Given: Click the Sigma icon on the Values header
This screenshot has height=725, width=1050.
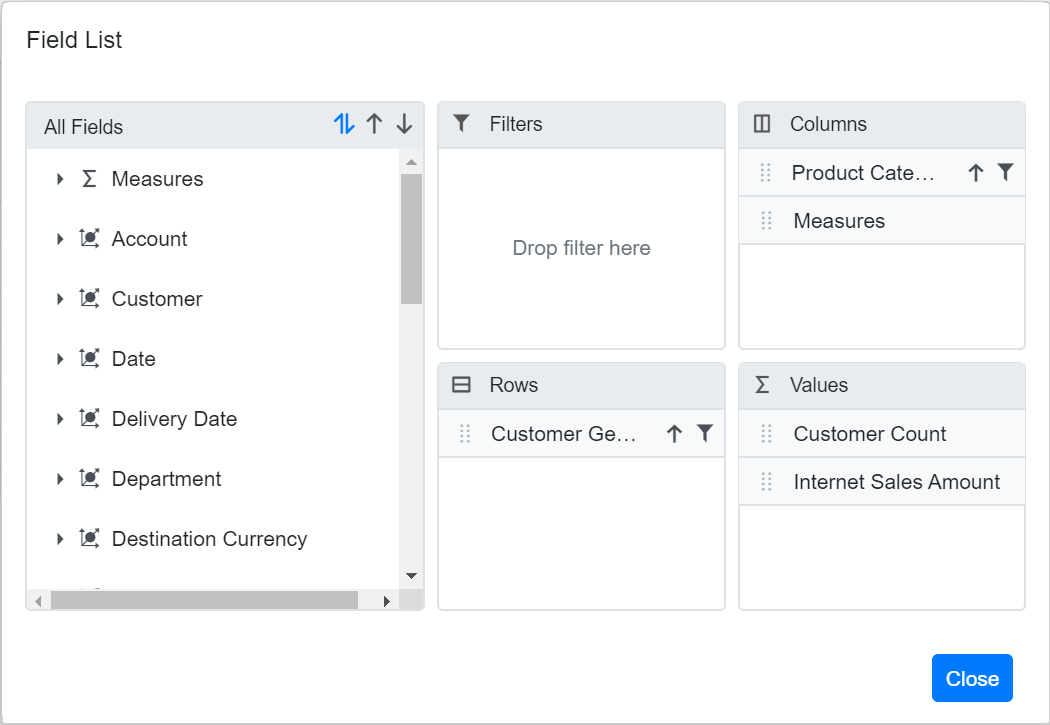Looking at the screenshot, I should [x=760, y=385].
